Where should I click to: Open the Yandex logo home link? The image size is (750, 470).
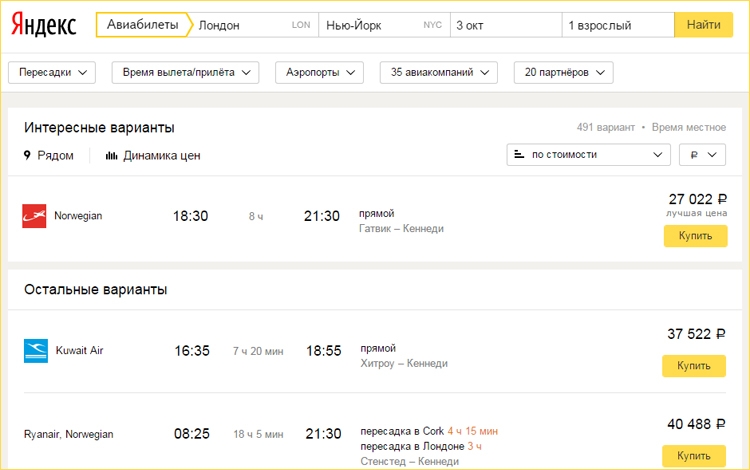coord(44,25)
